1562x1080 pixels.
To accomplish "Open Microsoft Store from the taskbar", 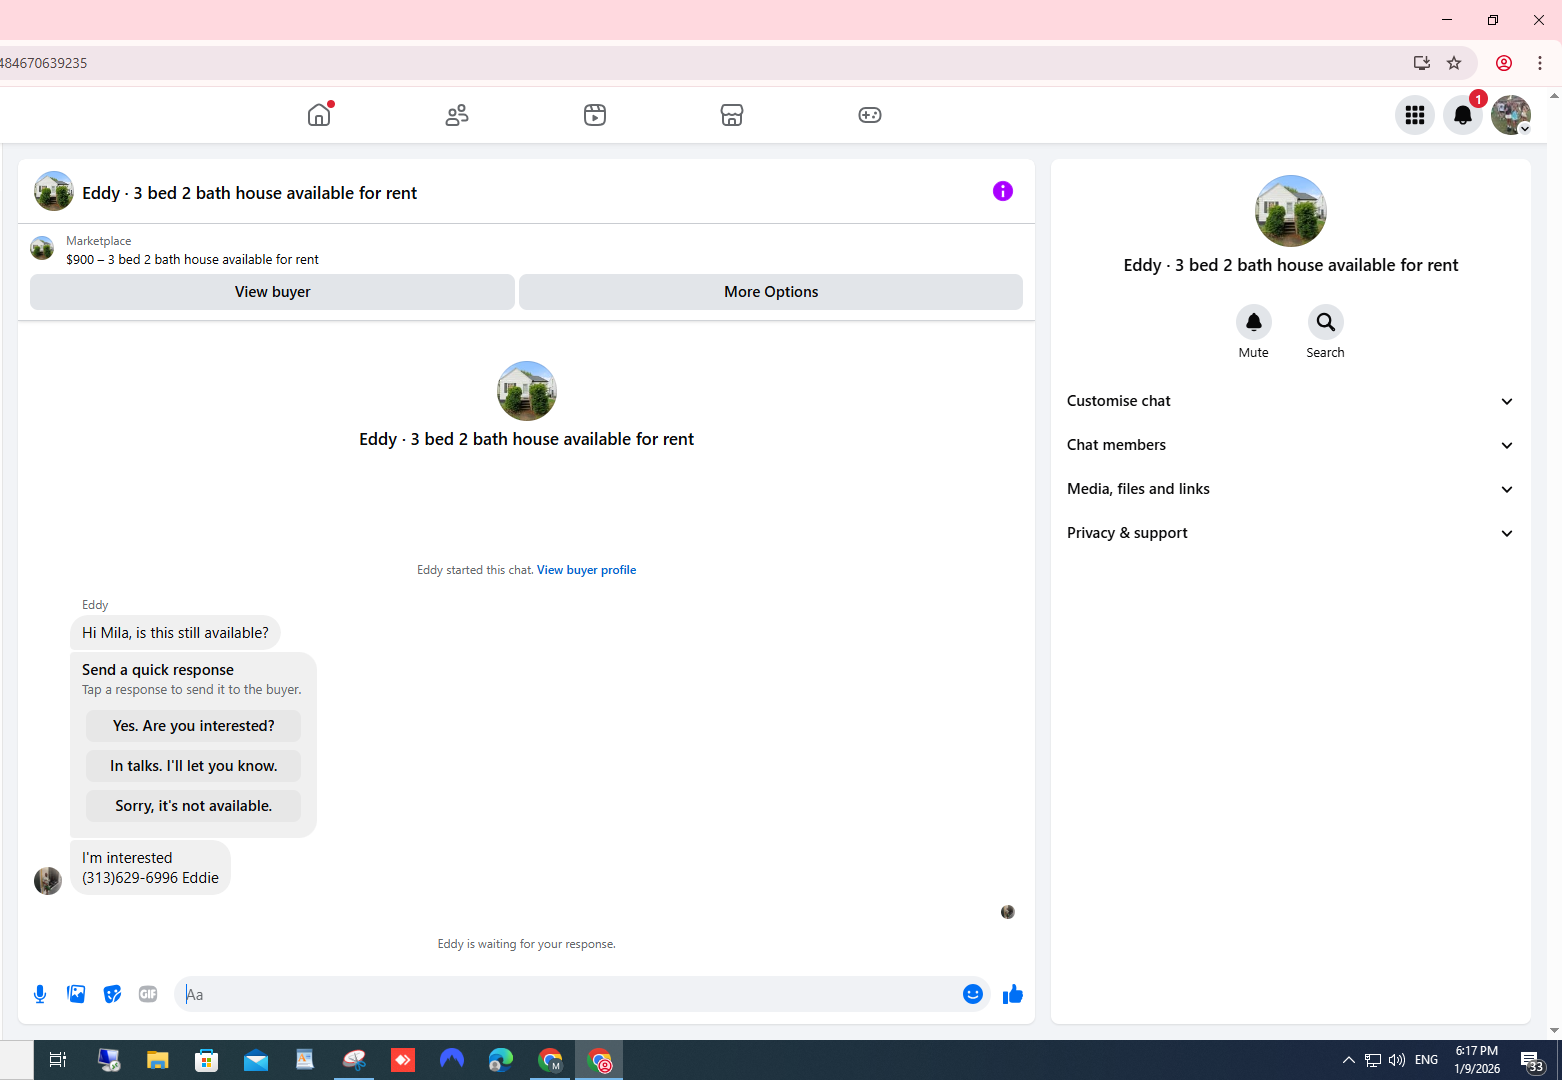I will point(207,1060).
